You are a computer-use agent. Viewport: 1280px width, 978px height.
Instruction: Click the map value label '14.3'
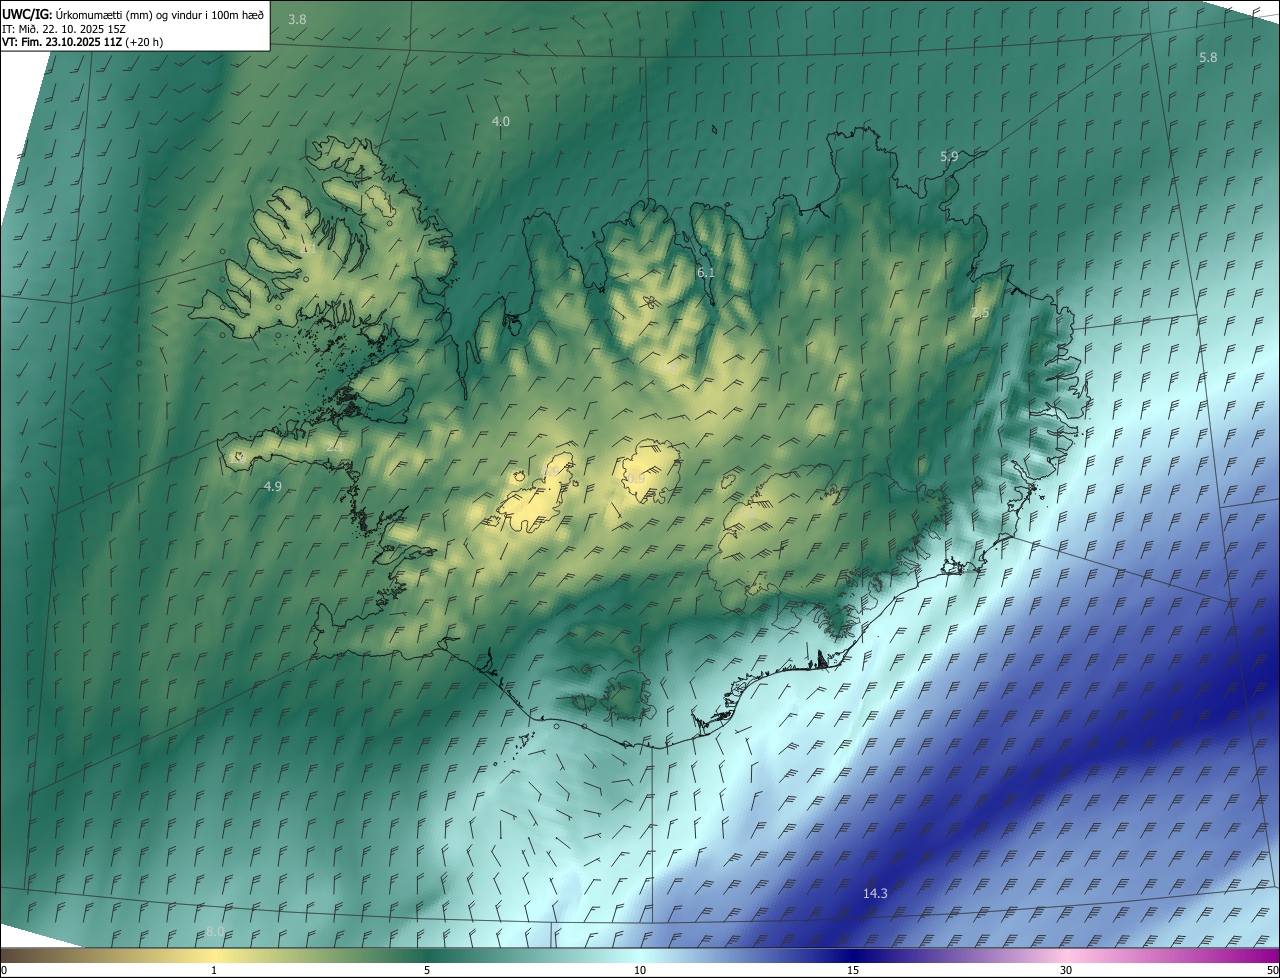(x=875, y=893)
